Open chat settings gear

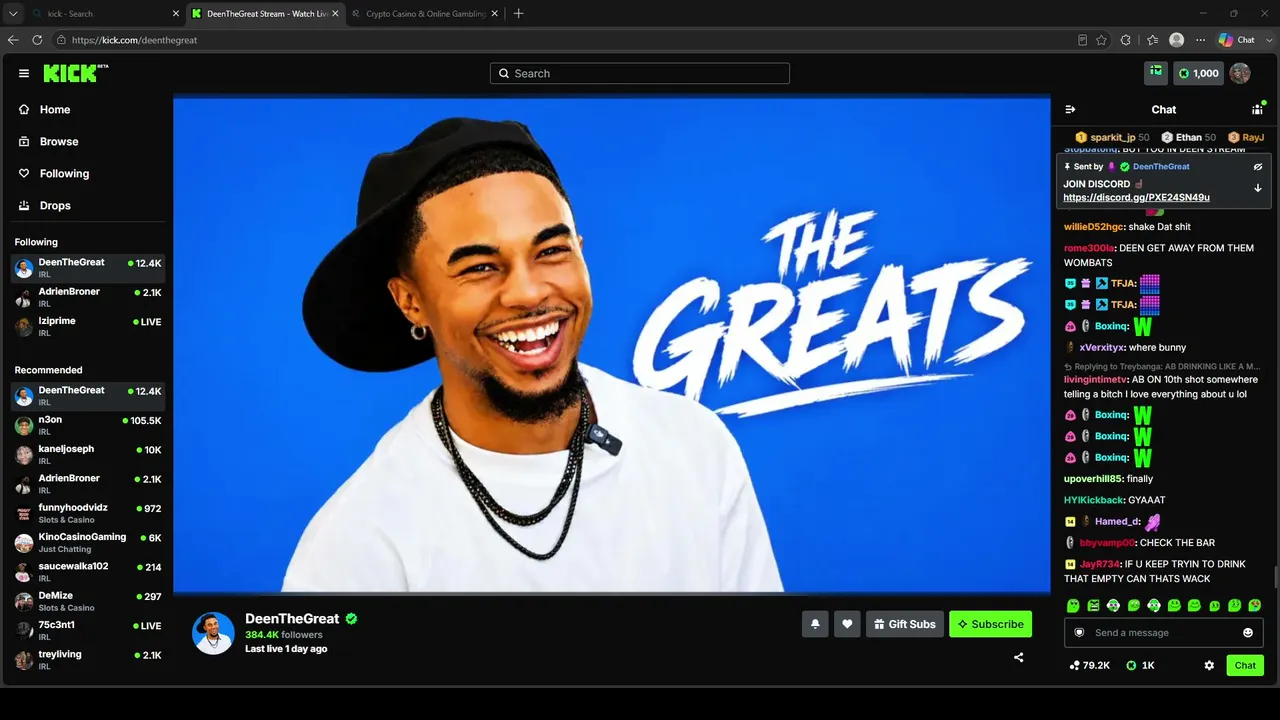[x=1209, y=665]
